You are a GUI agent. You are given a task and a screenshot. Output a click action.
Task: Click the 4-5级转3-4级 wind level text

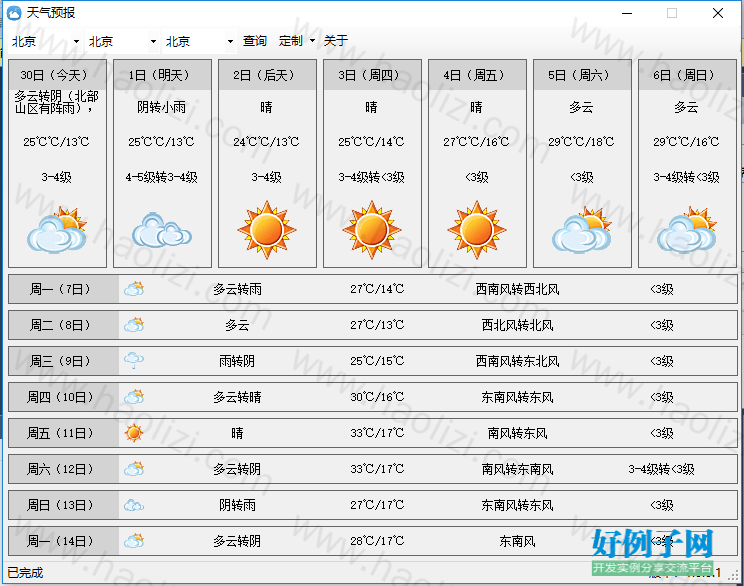161,177
